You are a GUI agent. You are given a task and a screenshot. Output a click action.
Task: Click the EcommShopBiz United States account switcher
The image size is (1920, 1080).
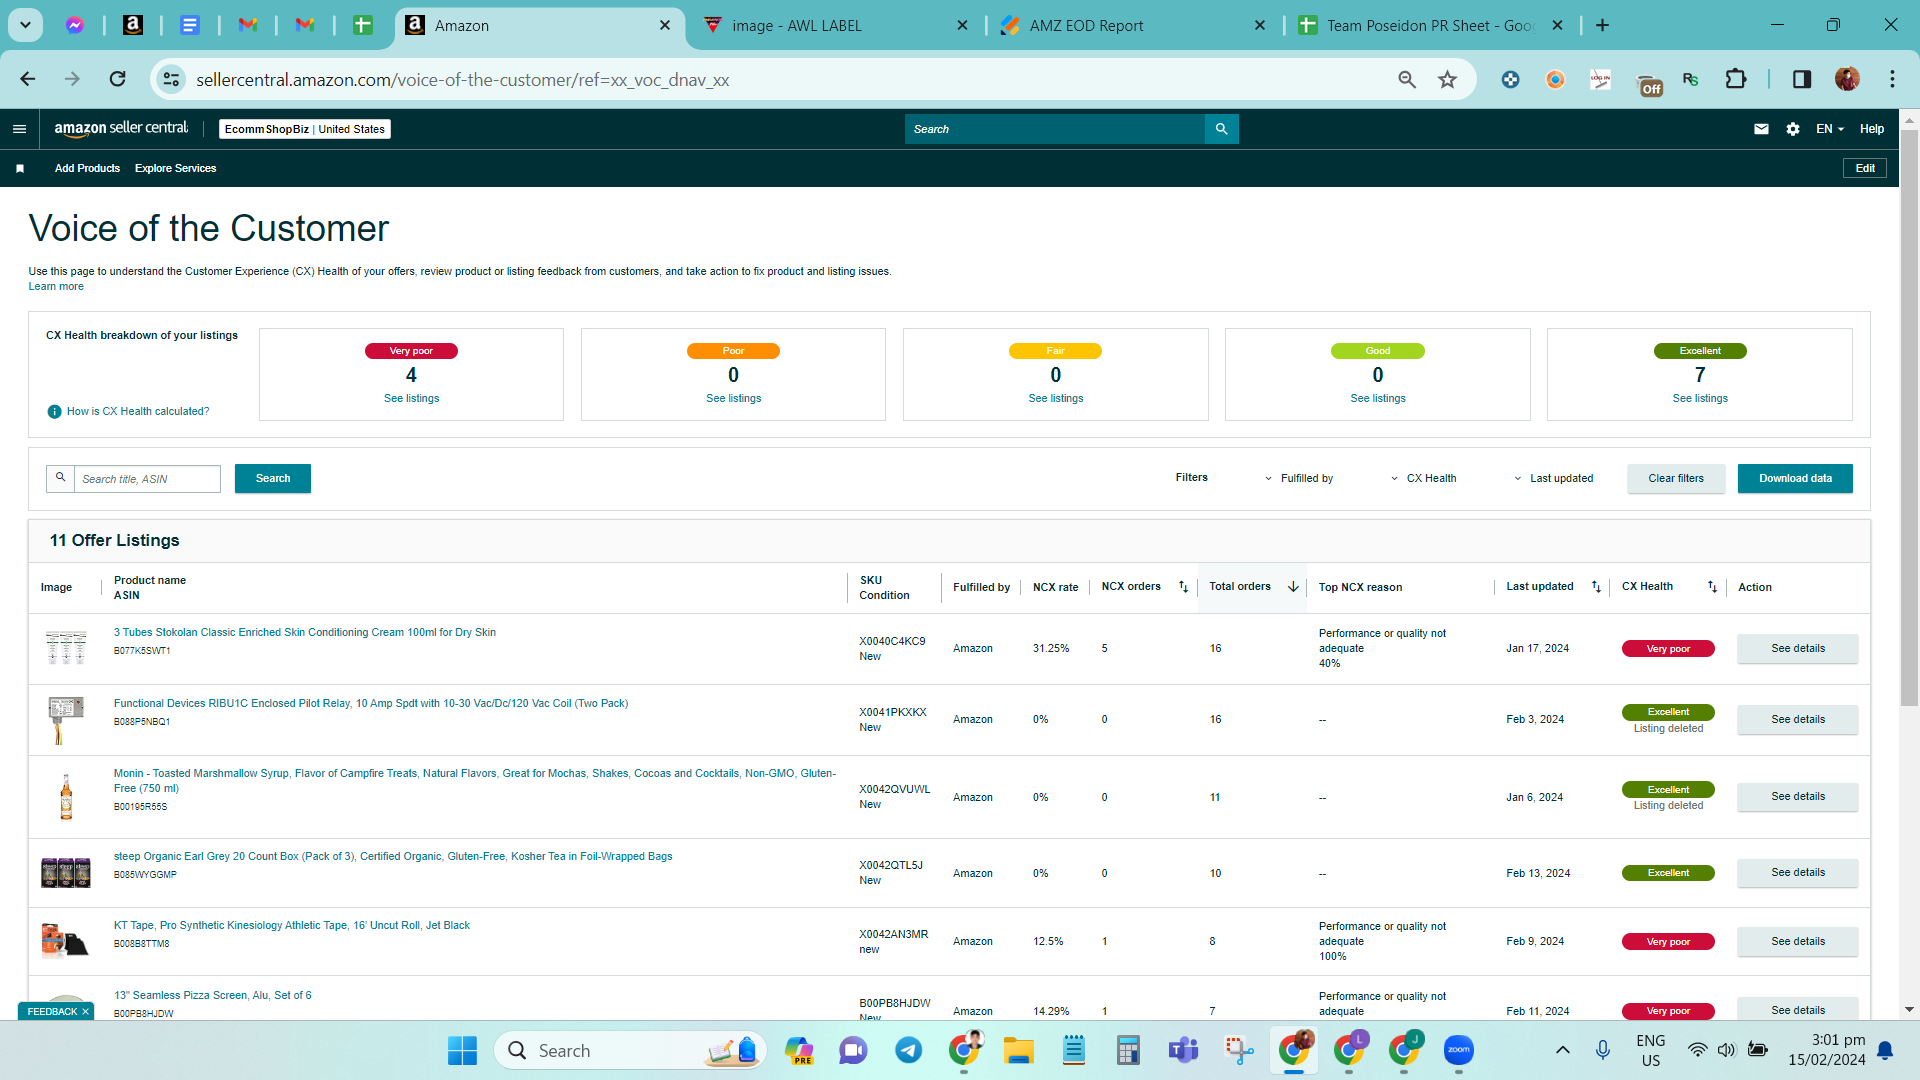[x=305, y=129]
